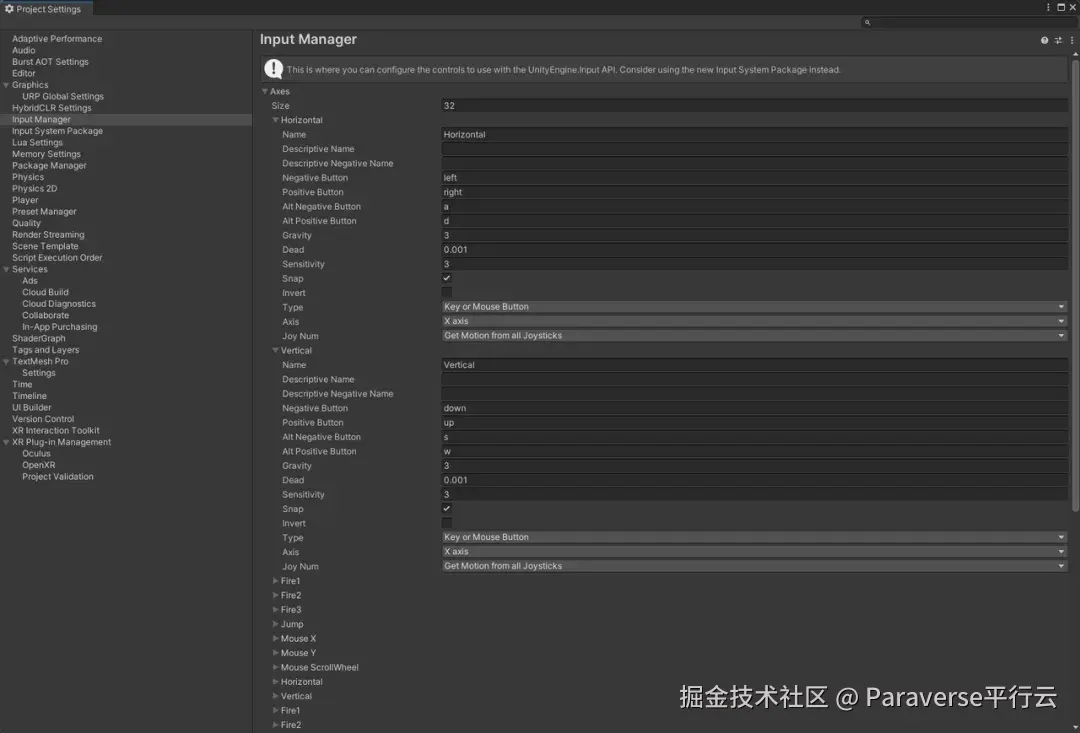The width and height of the screenshot is (1080, 733).
Task: Click the Project Settings gear icon
Action: click(x=10, y=7)
